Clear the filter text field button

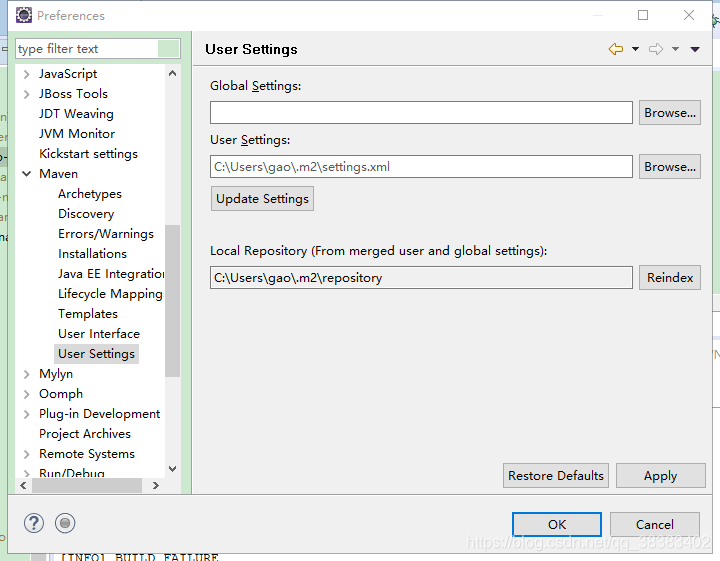point(169,49)
